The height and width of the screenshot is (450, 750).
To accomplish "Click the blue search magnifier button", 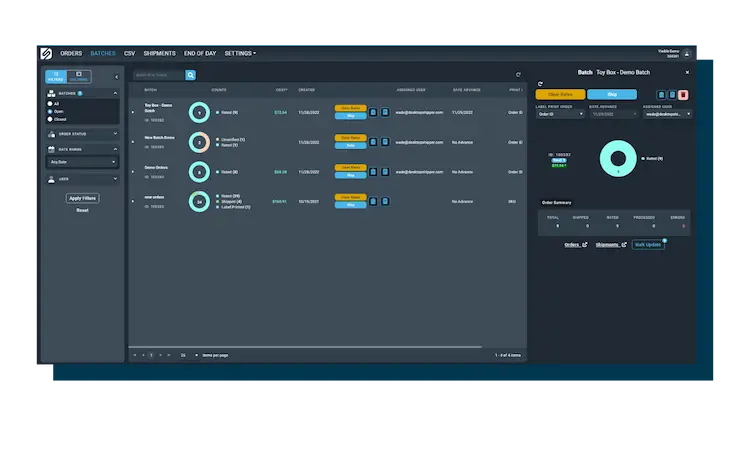I will [190, 75].
